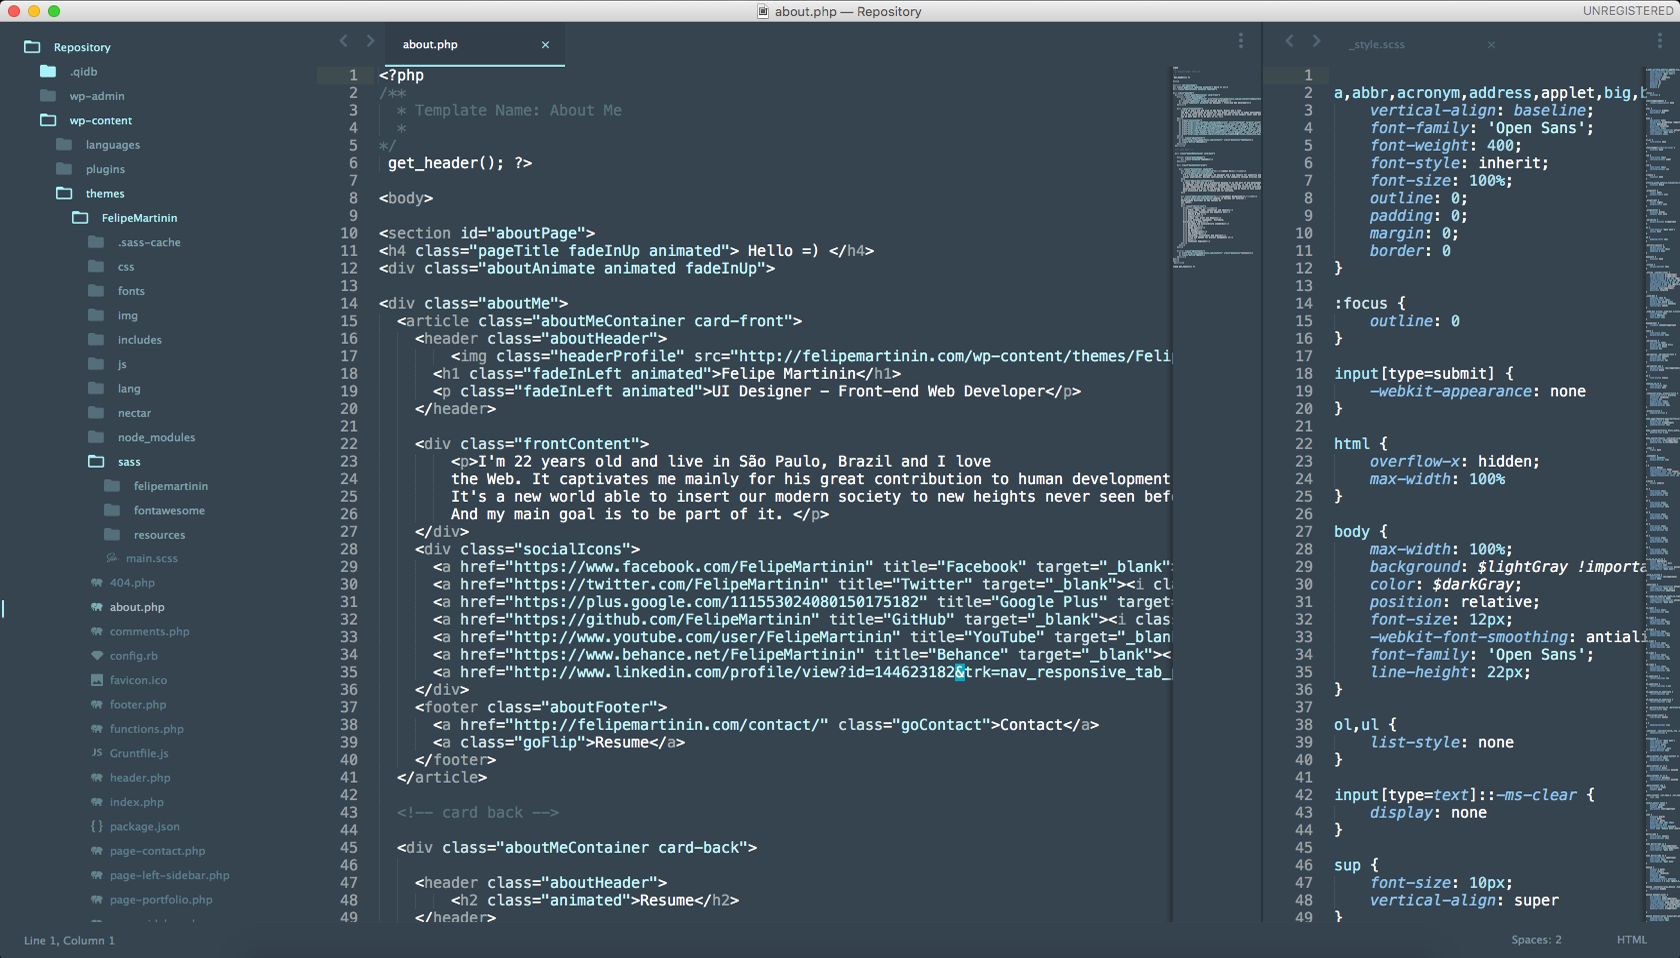Viewport: 1680px width, 958px height.
Task: Expand the img folder
Action: pyautogui.click(x=96, y=315)
